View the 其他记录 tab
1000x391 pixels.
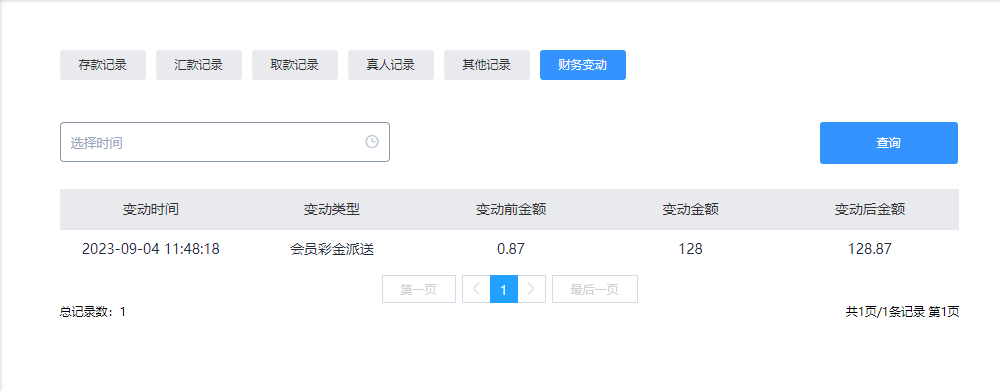[487, 65]
